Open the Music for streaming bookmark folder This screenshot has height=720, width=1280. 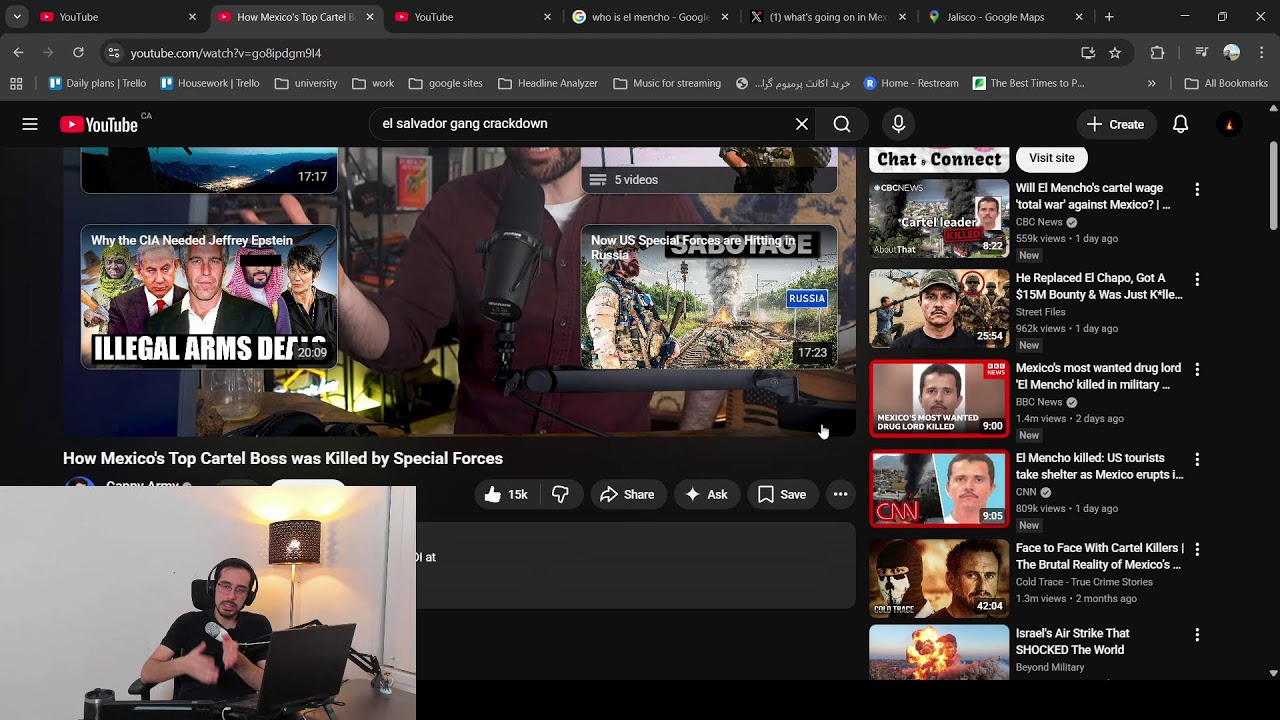click(x=666, y=83)
